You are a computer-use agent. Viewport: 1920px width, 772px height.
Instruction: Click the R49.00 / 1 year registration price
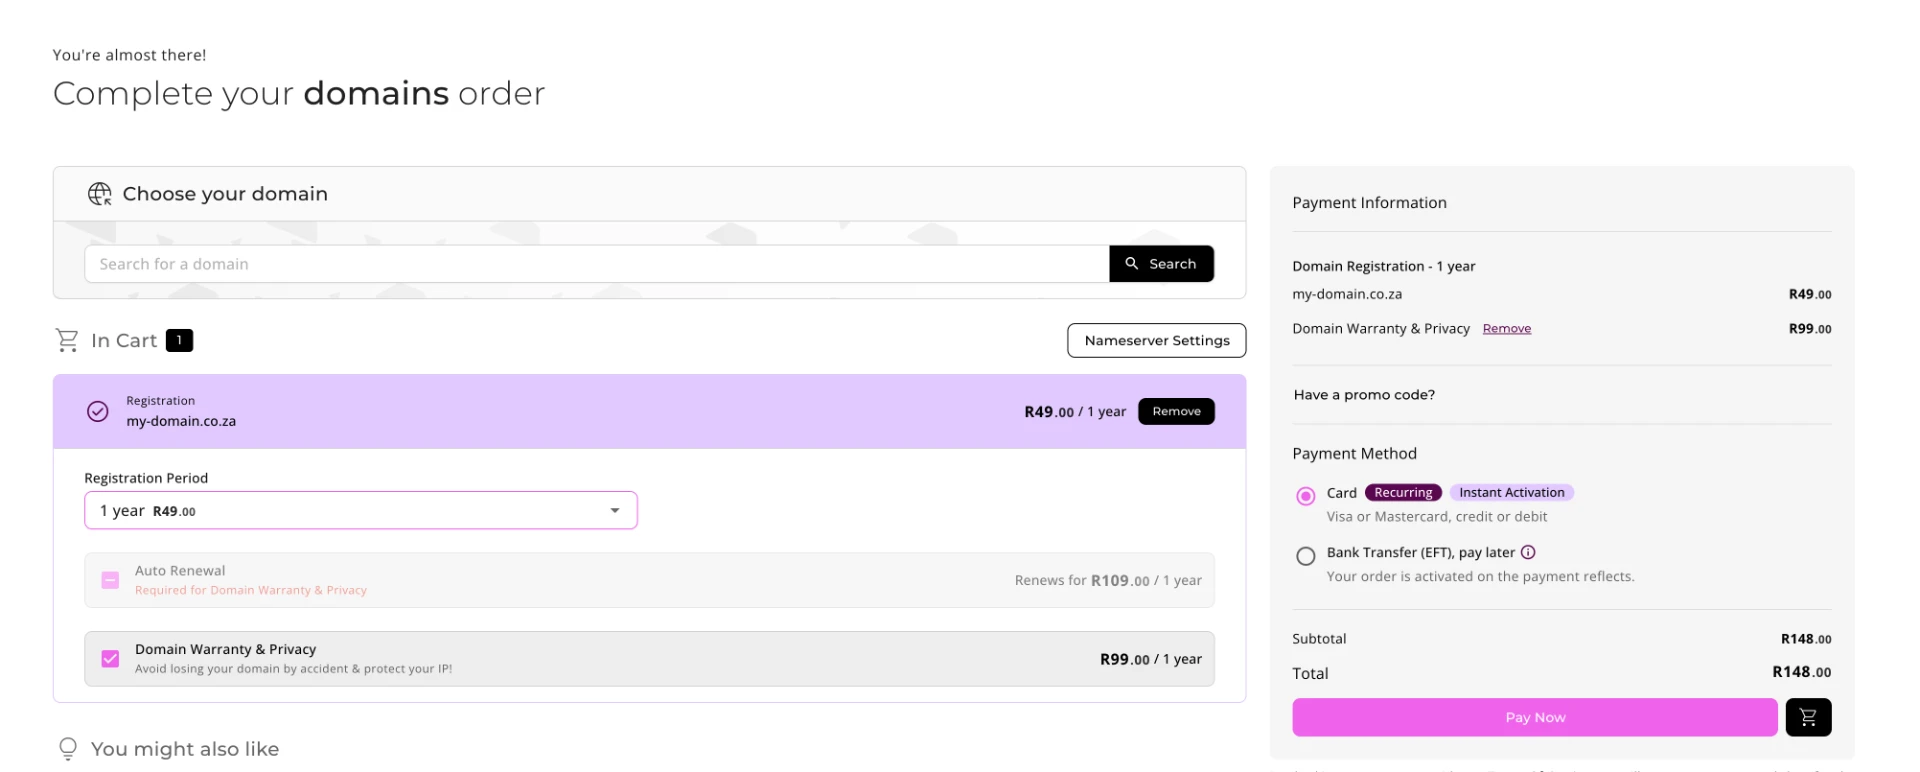1075,411
